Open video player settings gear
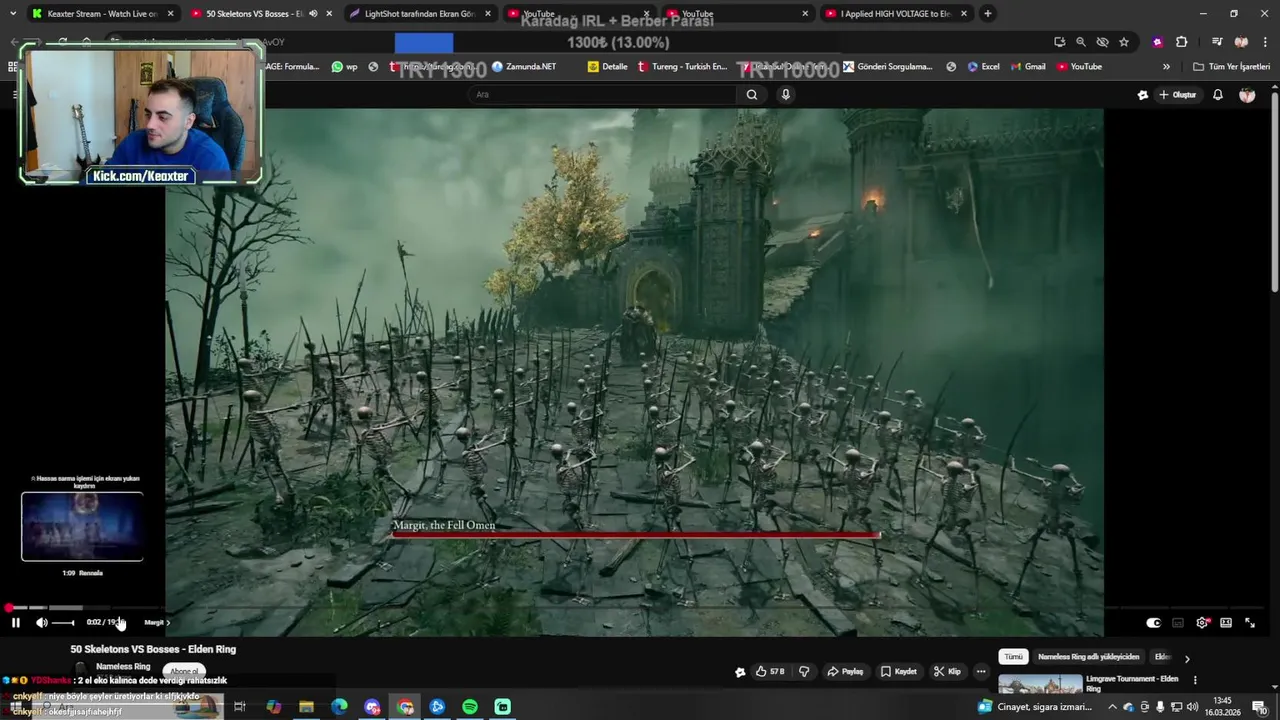Image resolution: width=1280 pixels, height=720 pixels. click(1203, 623)
